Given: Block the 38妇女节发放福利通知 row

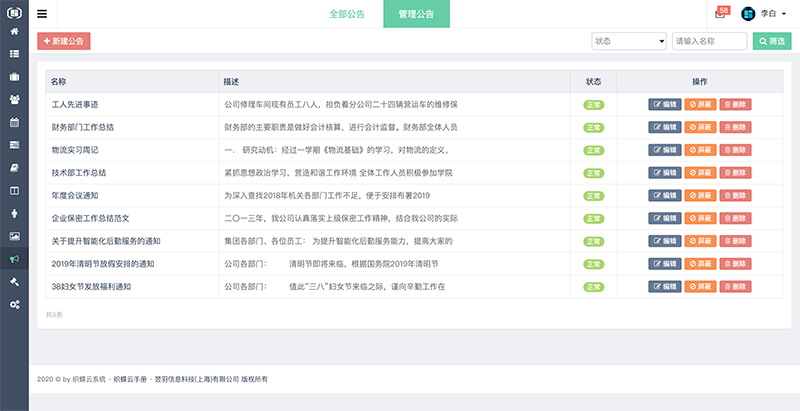Looking at the screenshot, I should click(x=701, y=287).
